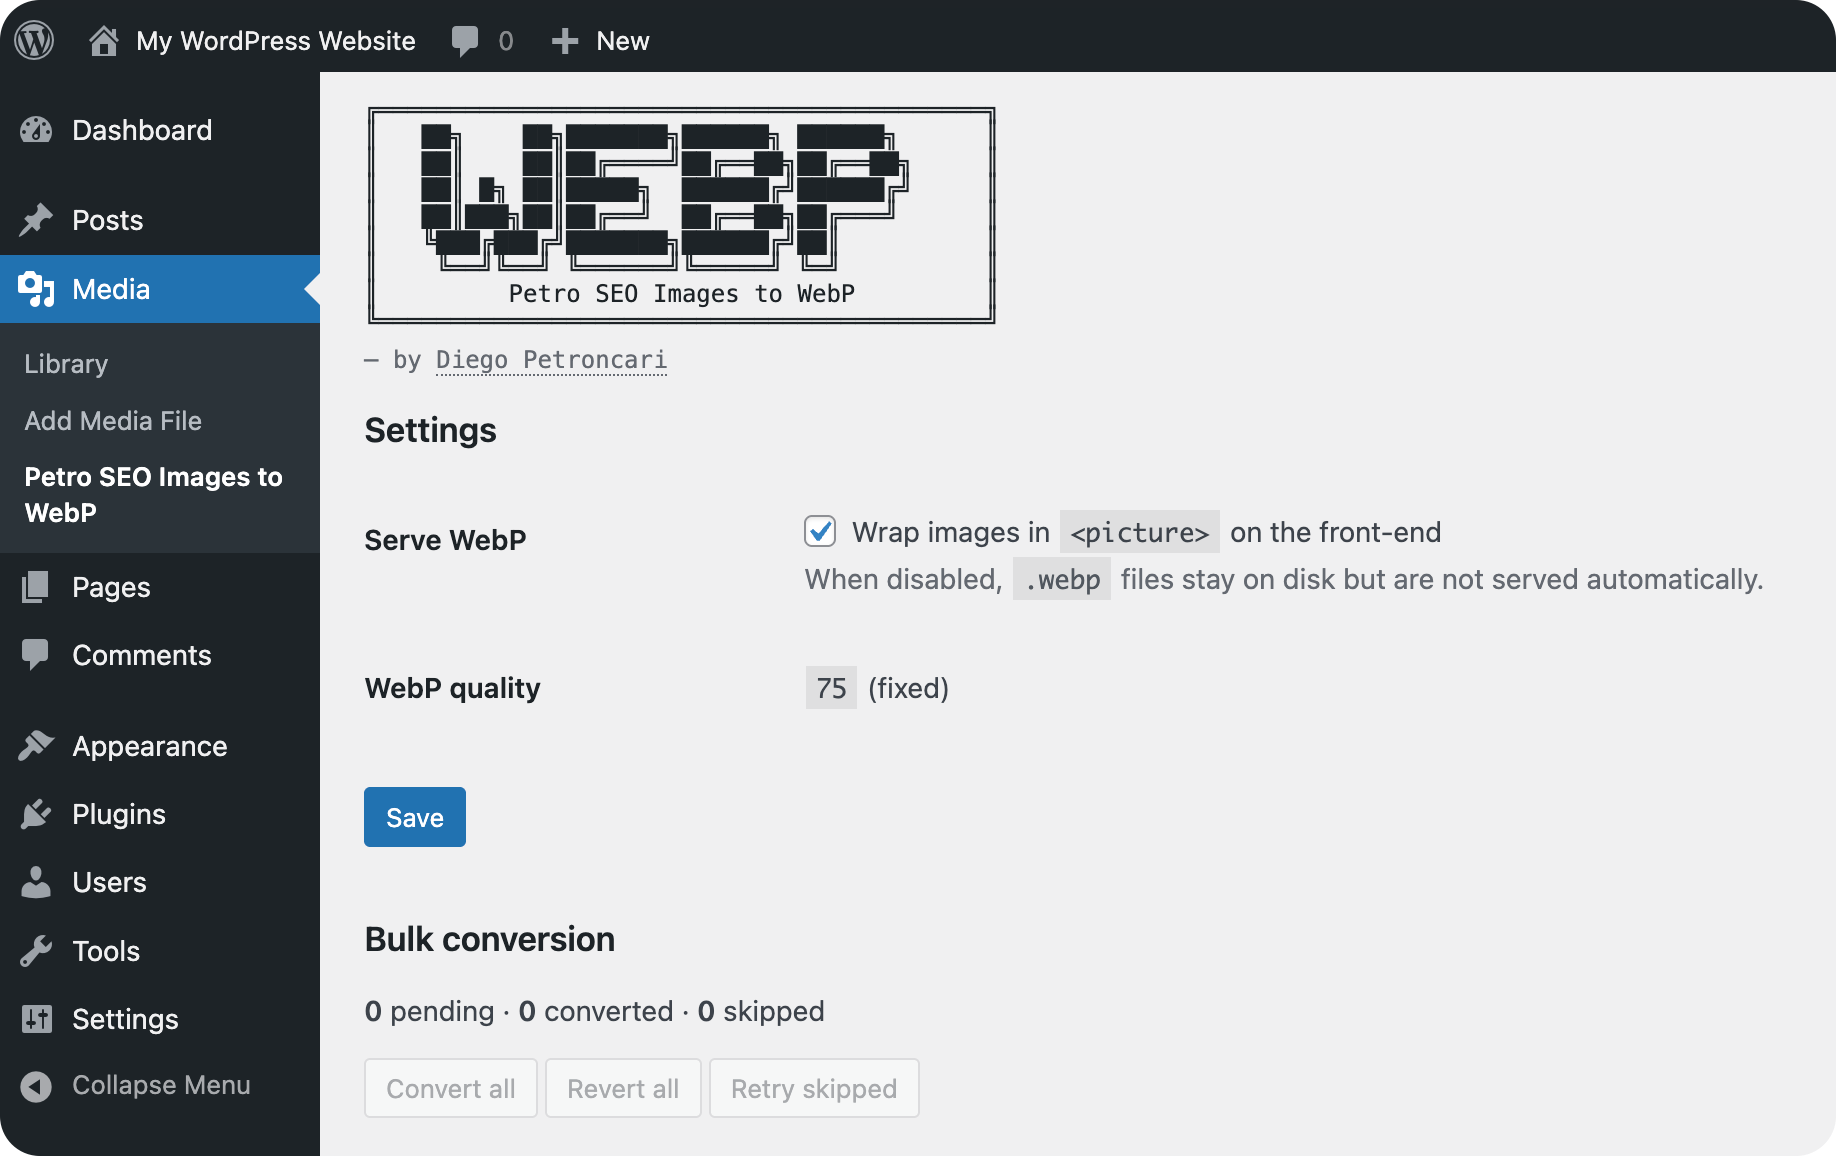Uncheck the Wrap images in picture checkbox
Viewport: 1836px width, 1162px height.
pos(820,531)
